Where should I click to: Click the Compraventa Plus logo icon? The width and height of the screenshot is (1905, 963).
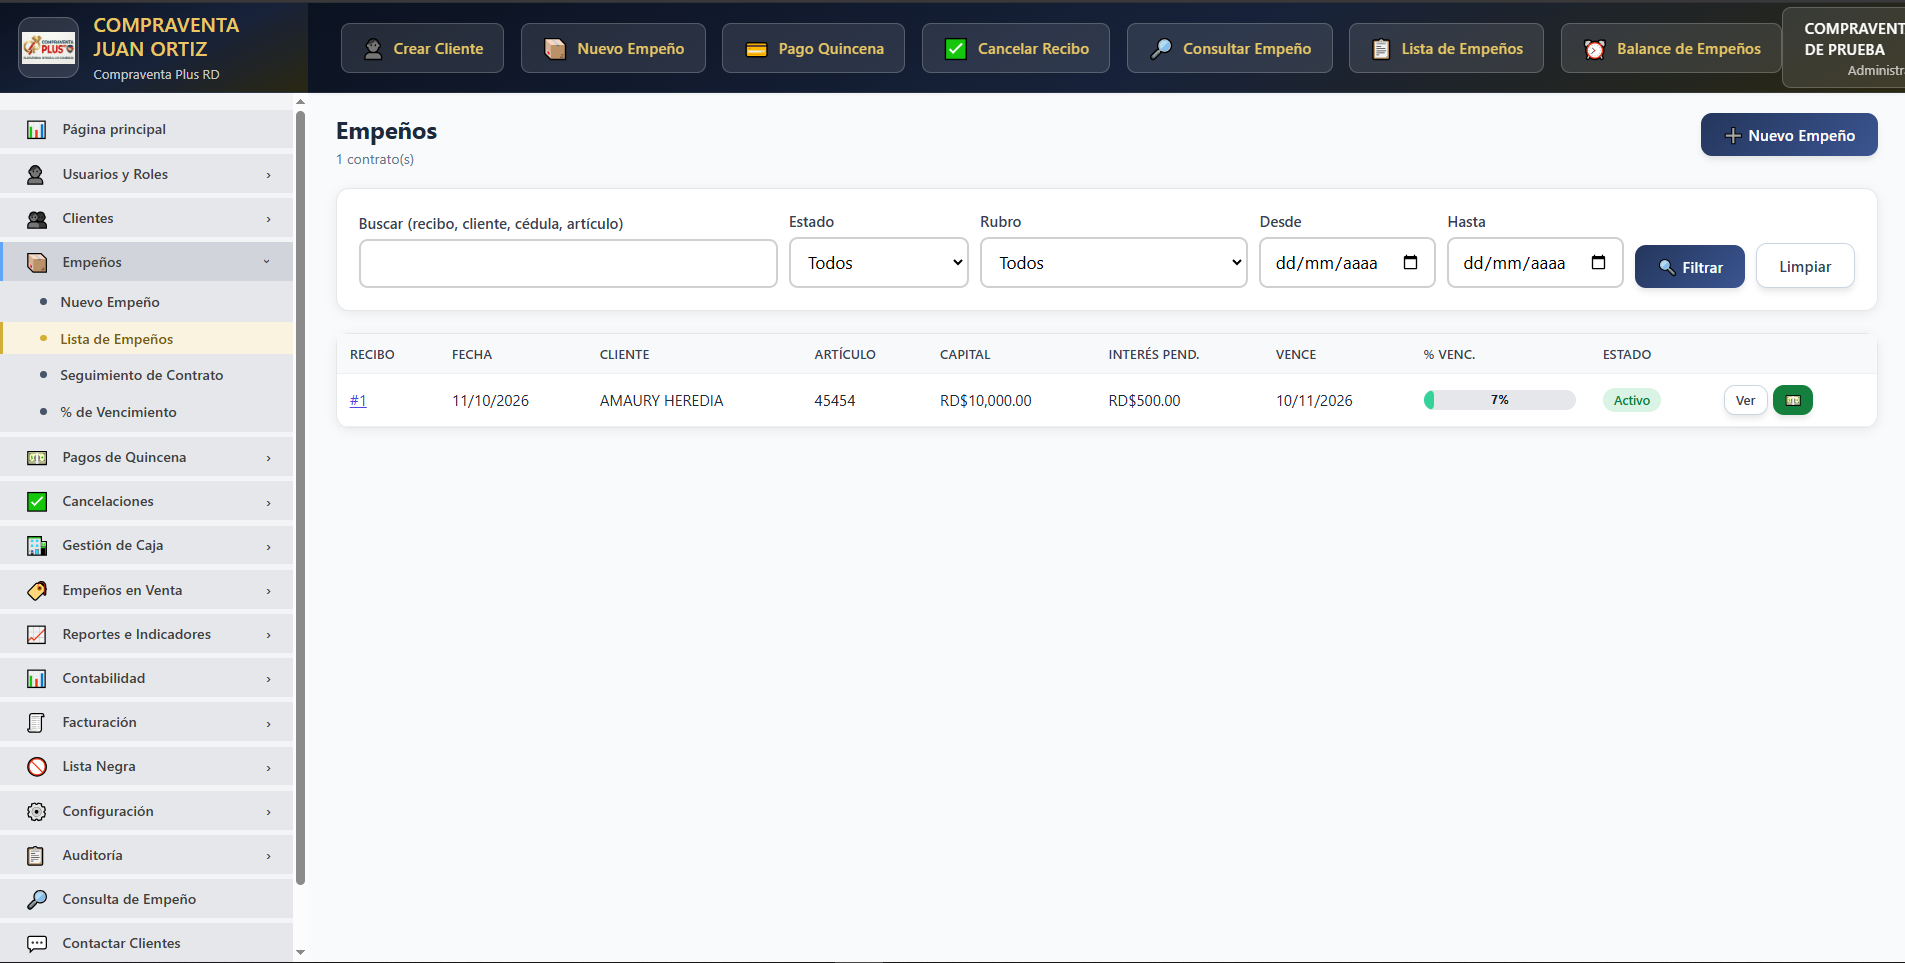(x=49, y=48)
